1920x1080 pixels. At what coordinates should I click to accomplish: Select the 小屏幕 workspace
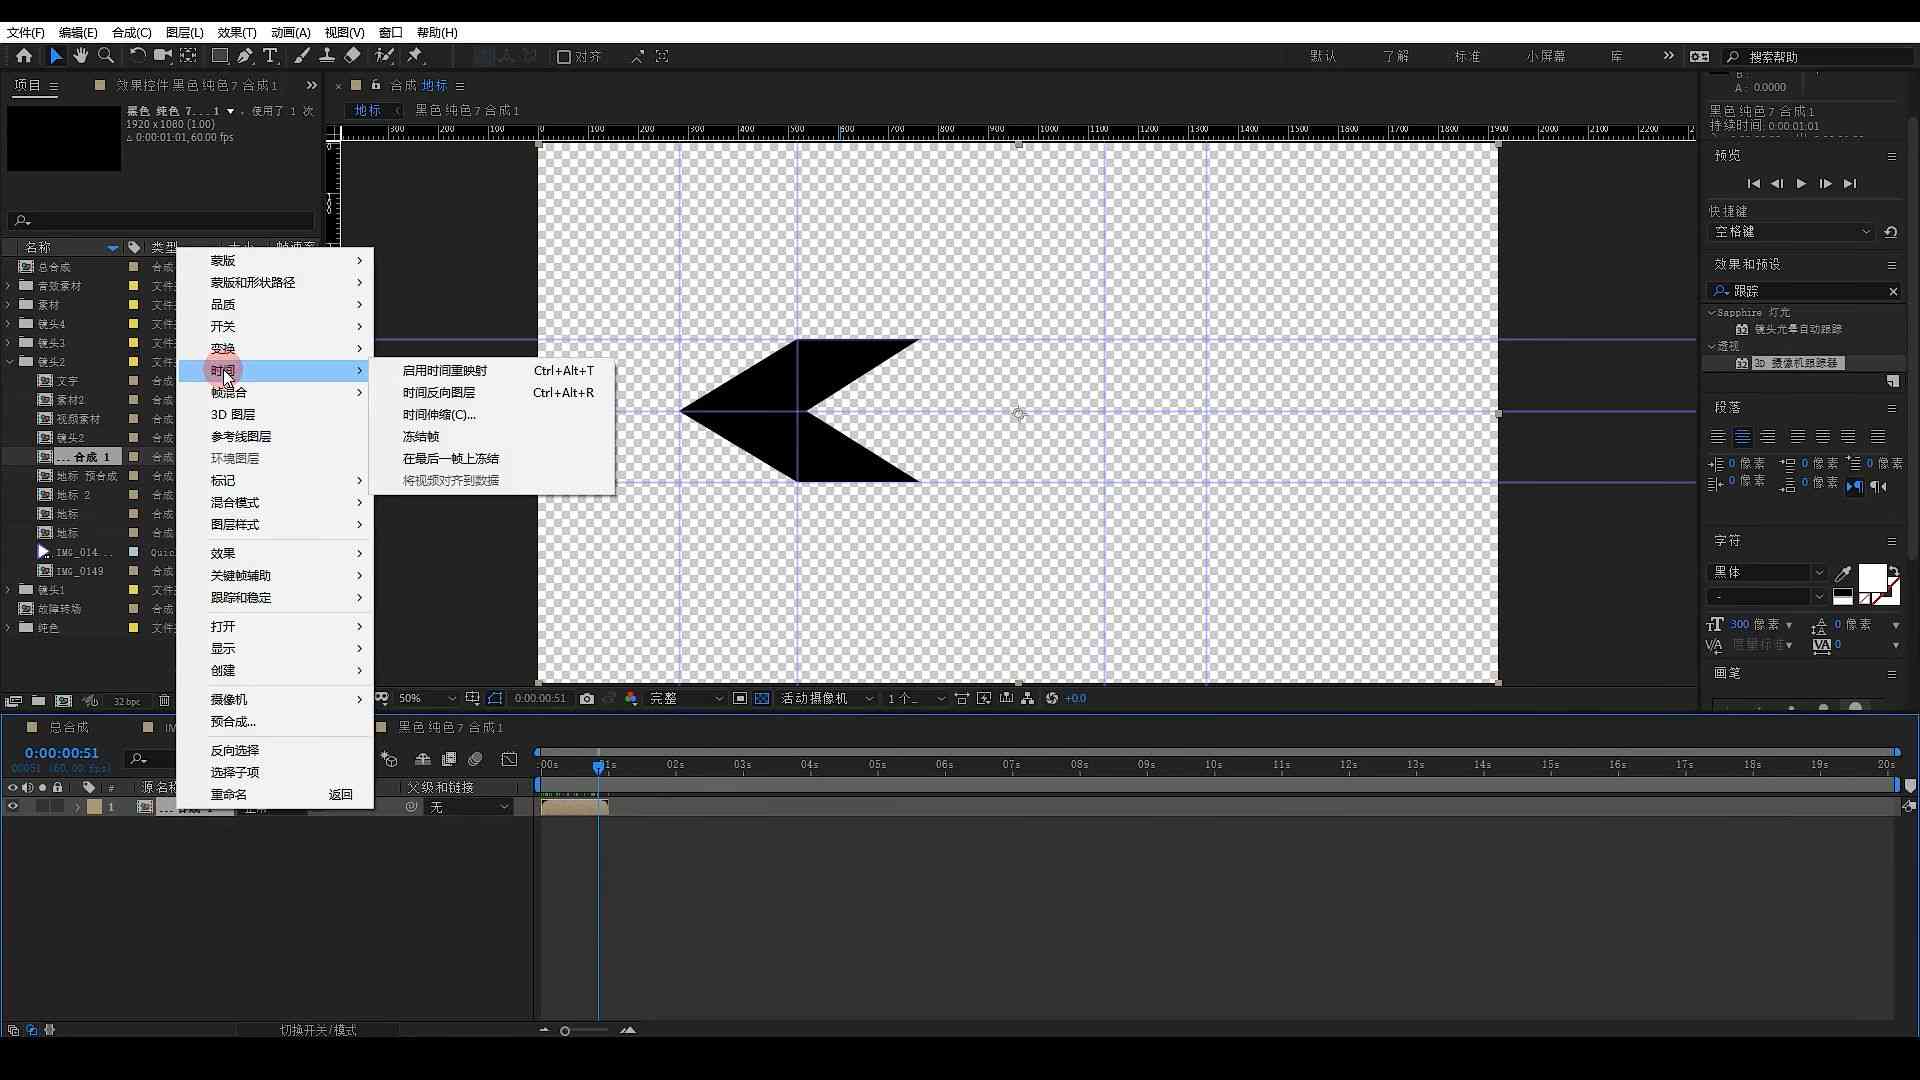(1546, 56)
